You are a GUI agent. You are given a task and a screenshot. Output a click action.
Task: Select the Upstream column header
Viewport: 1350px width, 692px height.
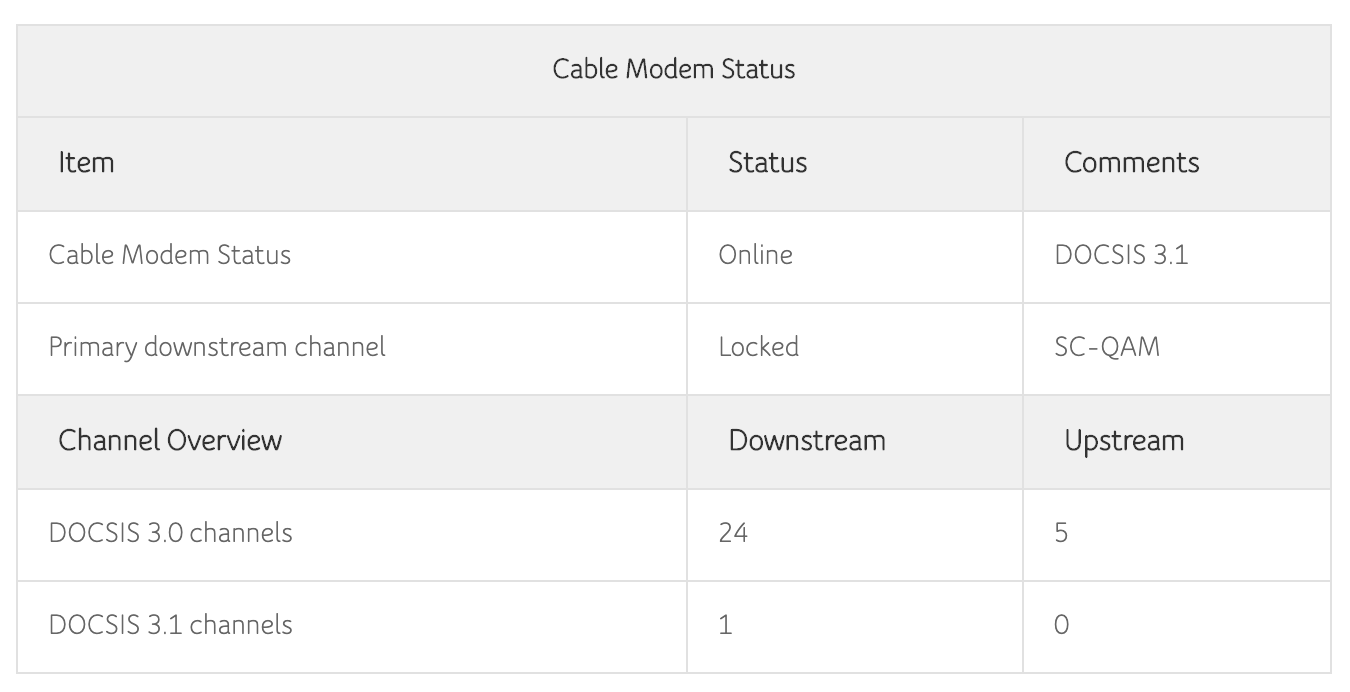1124,440
